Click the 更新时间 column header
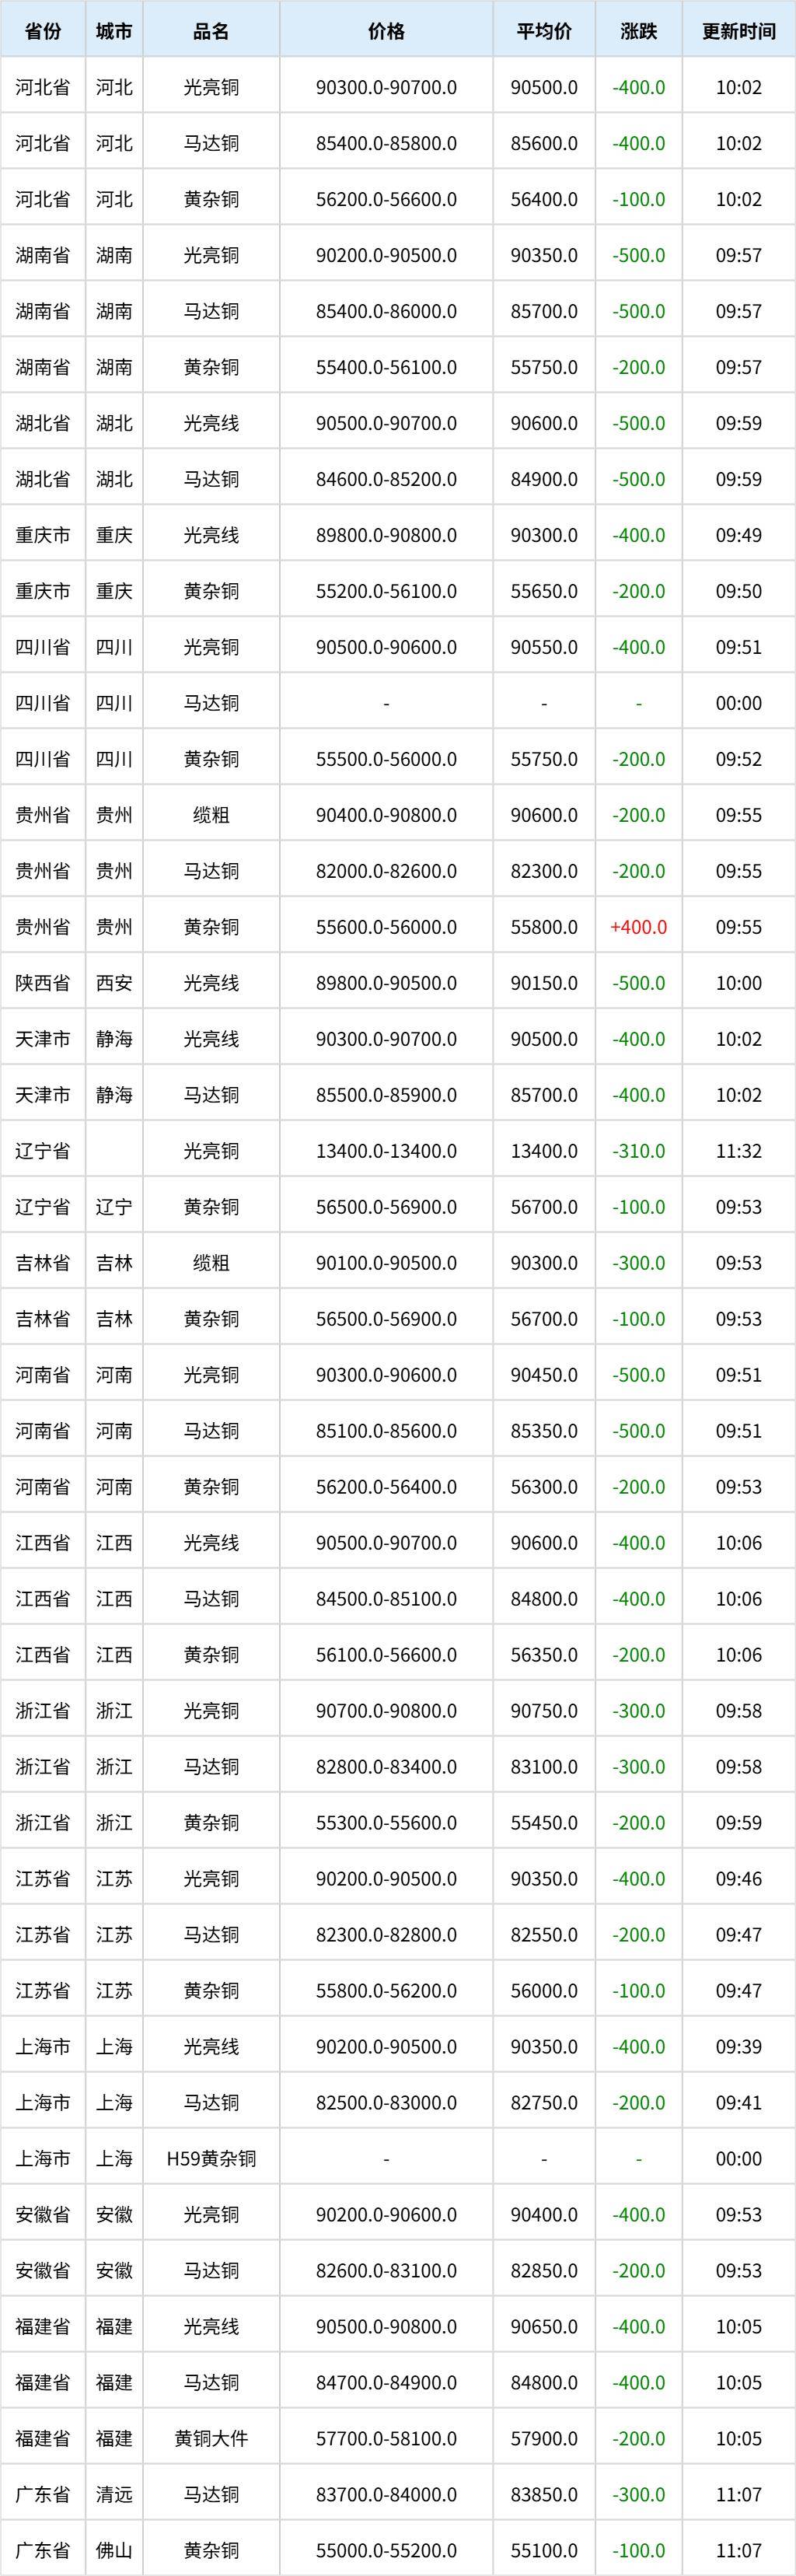The width and height of the screenshot is (796, 2576). (739, 31)
